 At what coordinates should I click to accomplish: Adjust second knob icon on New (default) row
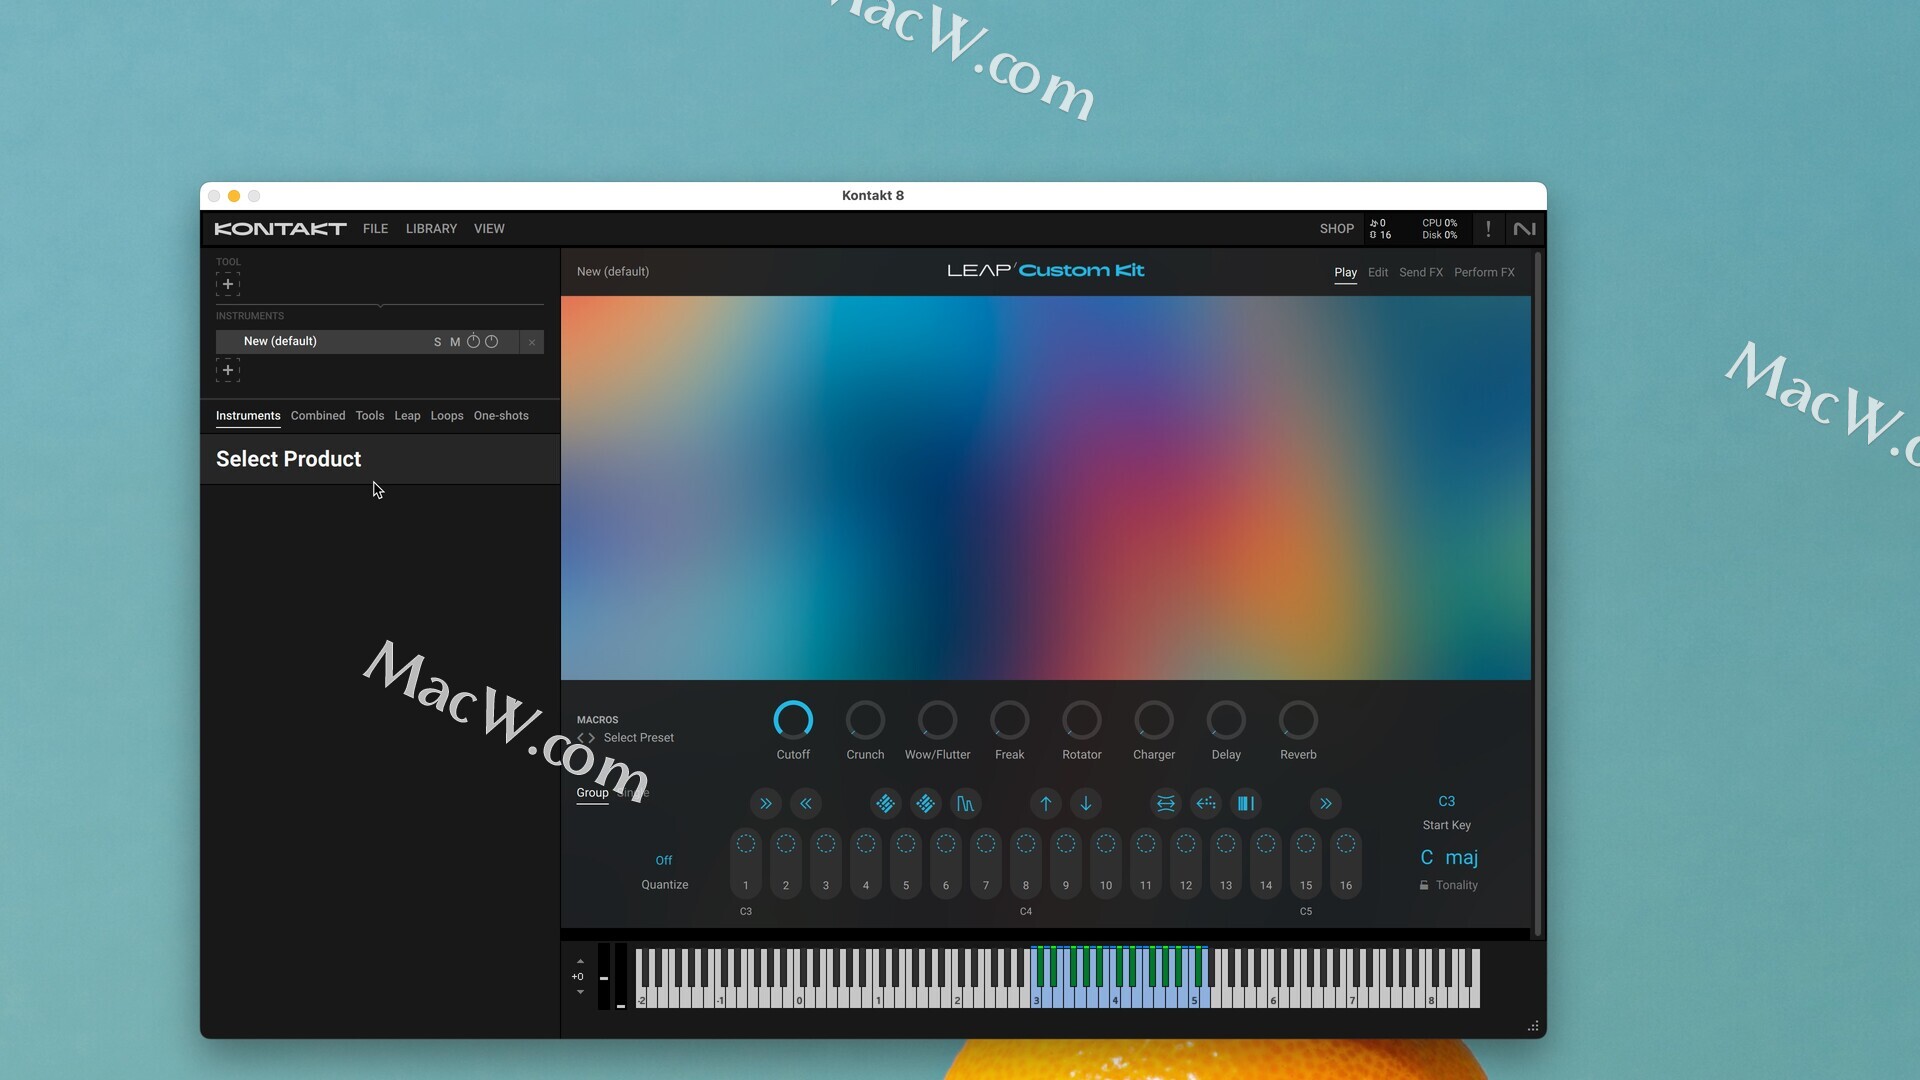[x=492, y=342]
